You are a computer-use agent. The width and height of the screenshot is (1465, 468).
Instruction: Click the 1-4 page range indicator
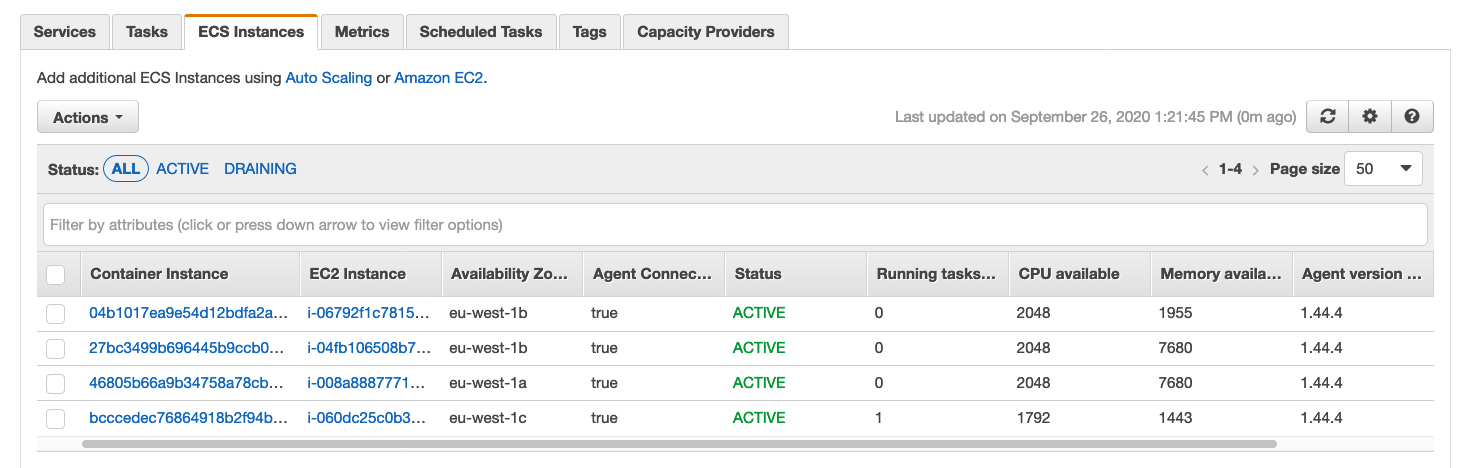pyautogui.click(x=1230, y=169)
